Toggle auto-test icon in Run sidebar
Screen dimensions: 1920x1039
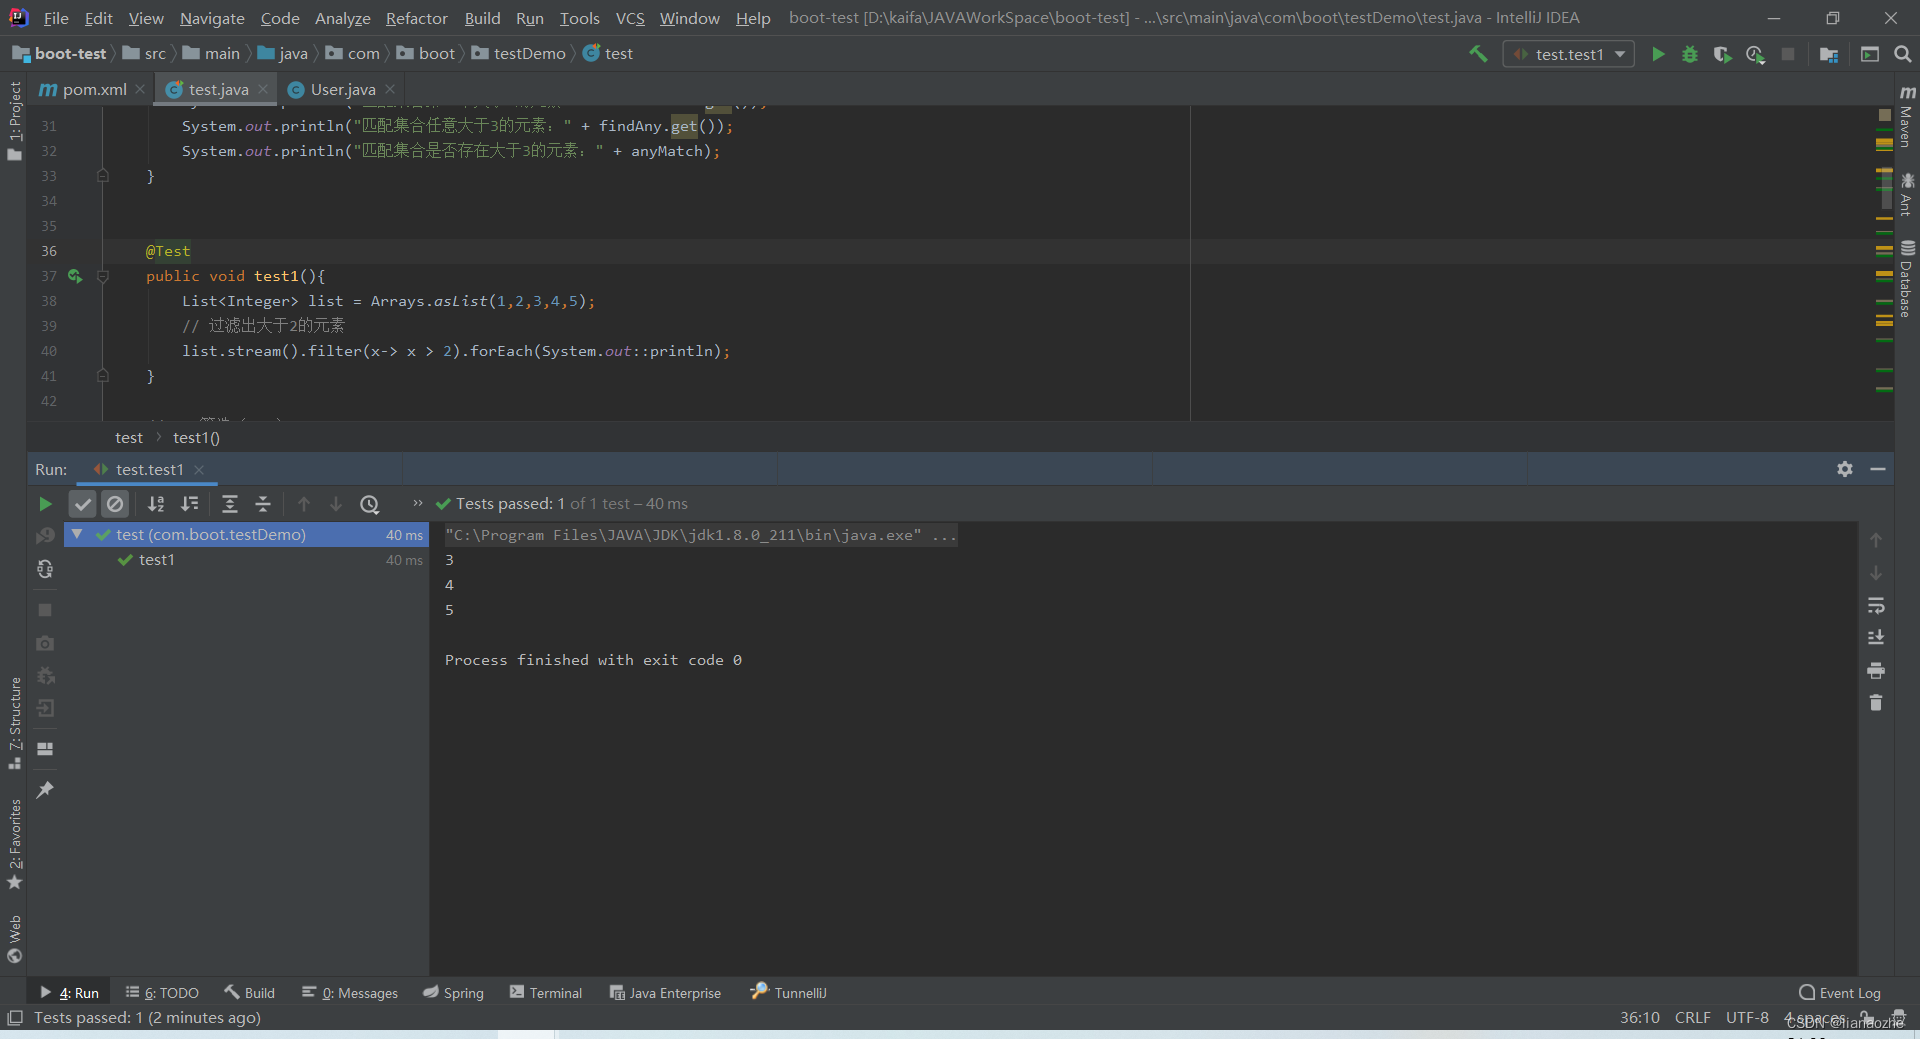(x=45, y=569)
